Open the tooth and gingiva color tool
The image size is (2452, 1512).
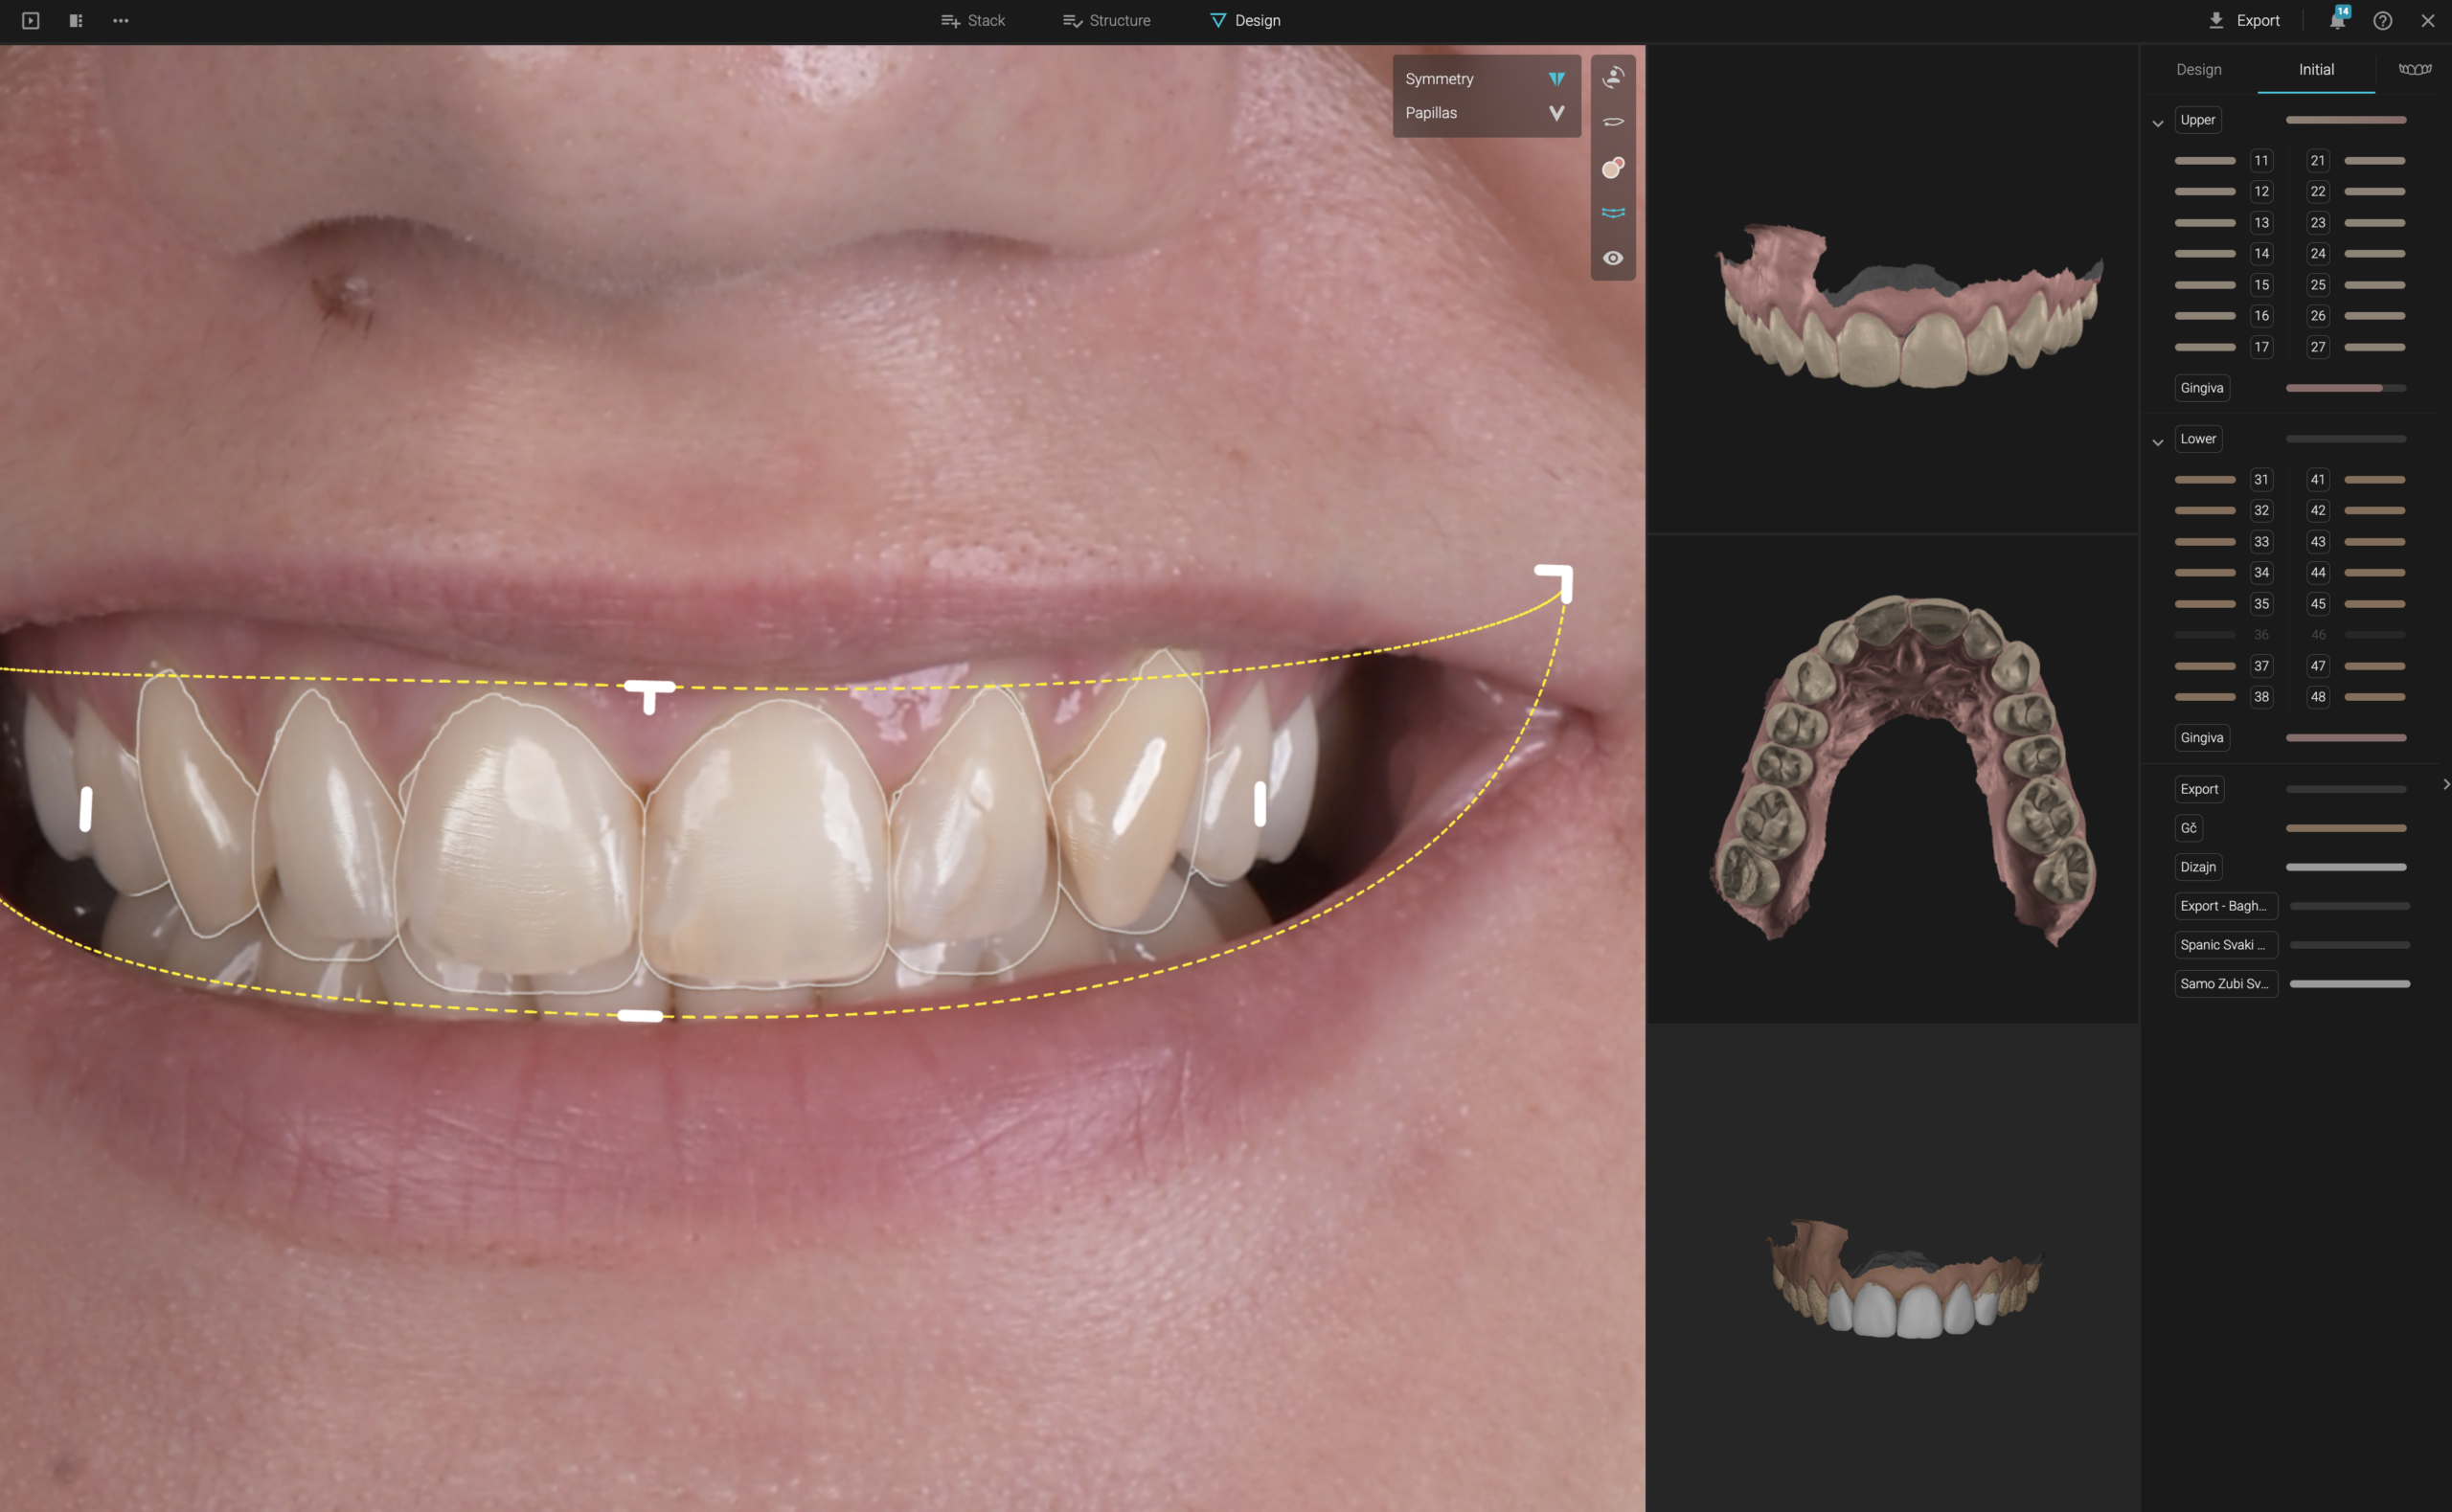click(1612, 167)
